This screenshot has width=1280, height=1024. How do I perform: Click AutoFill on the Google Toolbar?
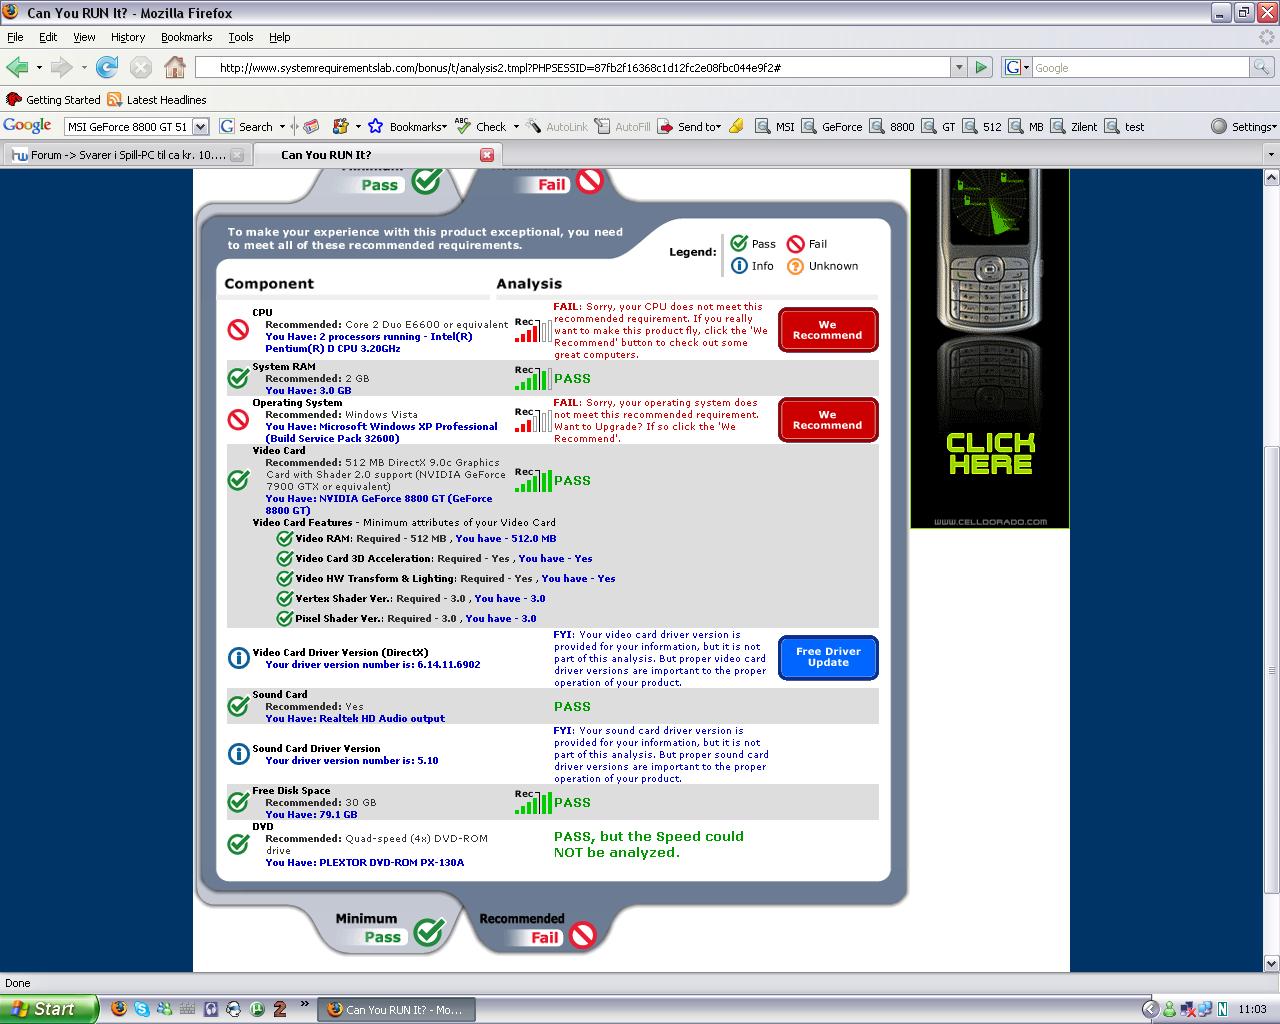point(622,126)
